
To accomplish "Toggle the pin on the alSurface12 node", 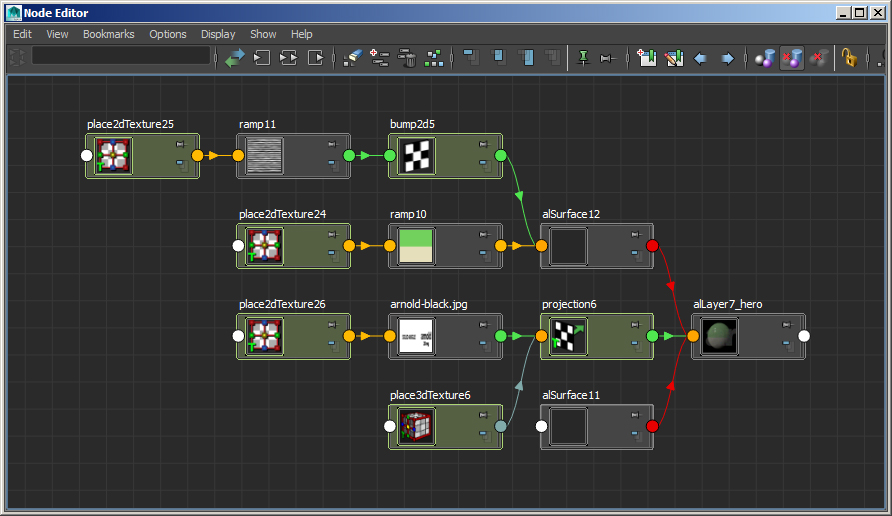I will (x=635, y=235).
